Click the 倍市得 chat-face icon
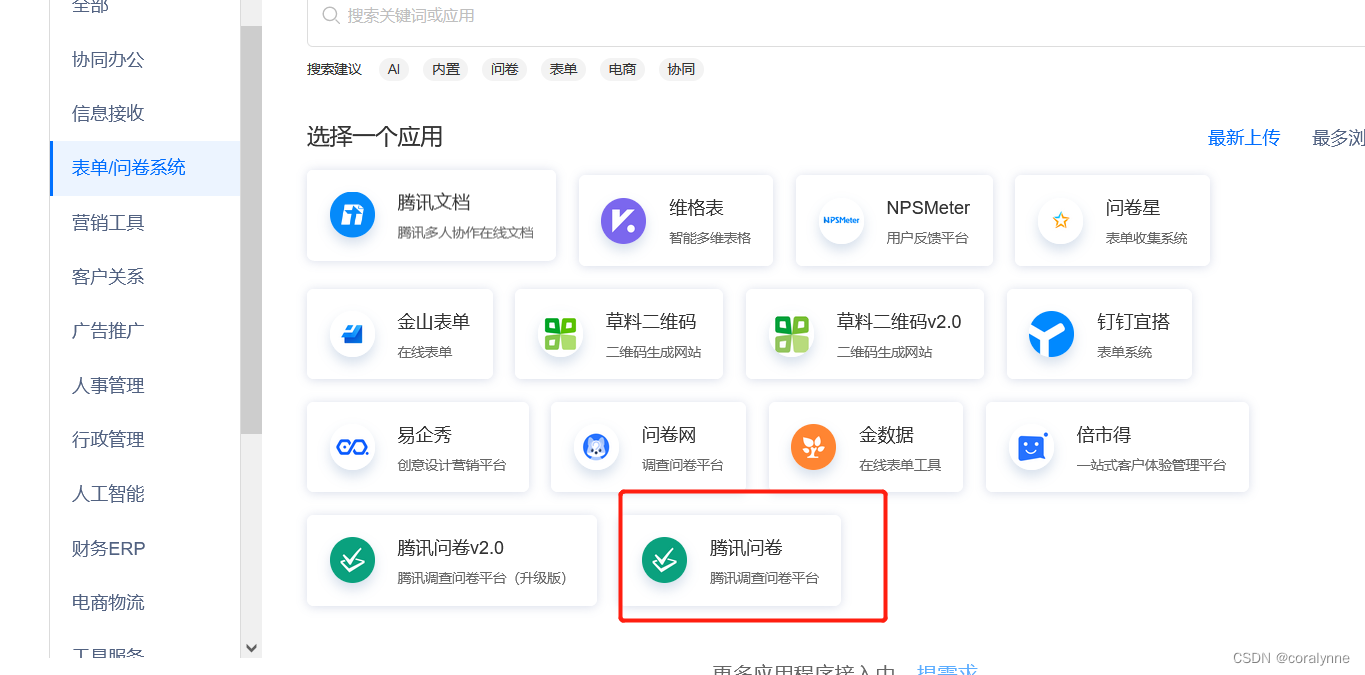The width and height of the screenshot is (1365, 675). (1031, 447)
